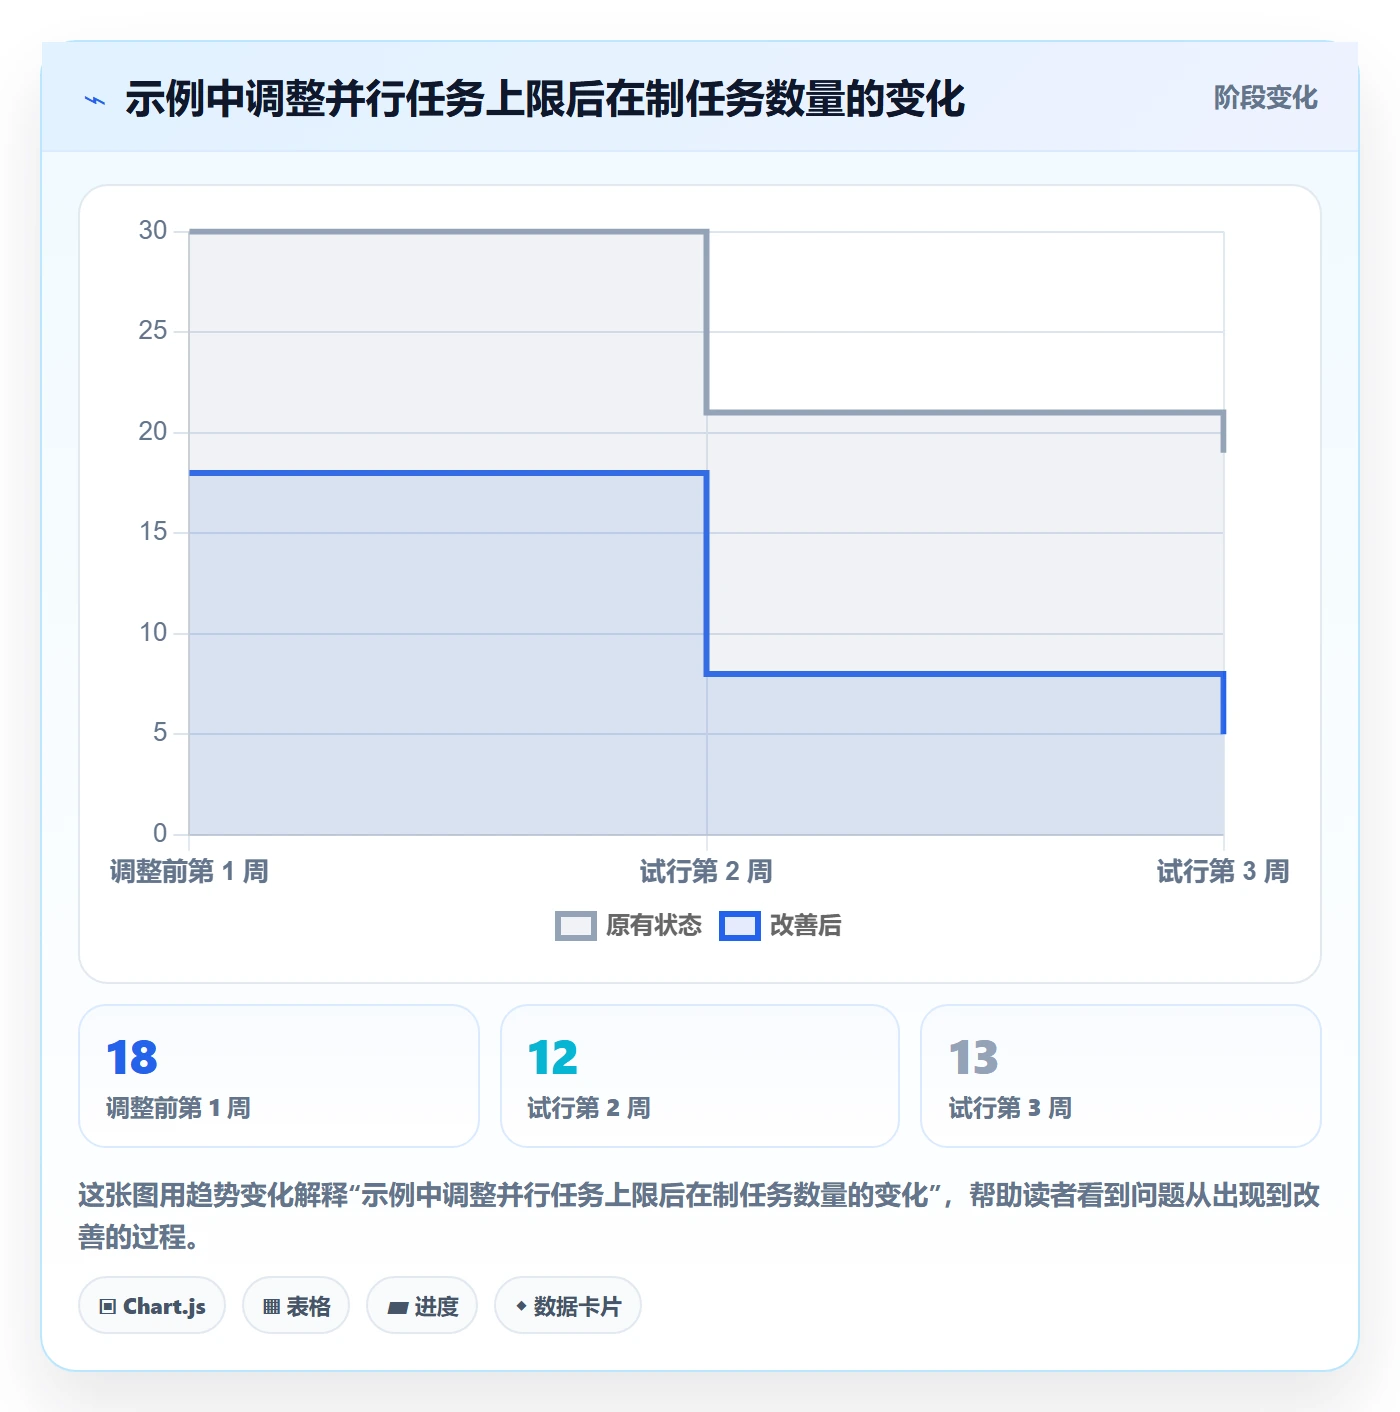Click the blue step line at value 8
Viewport: 1400px width, 1412px height.
[965, 674]
